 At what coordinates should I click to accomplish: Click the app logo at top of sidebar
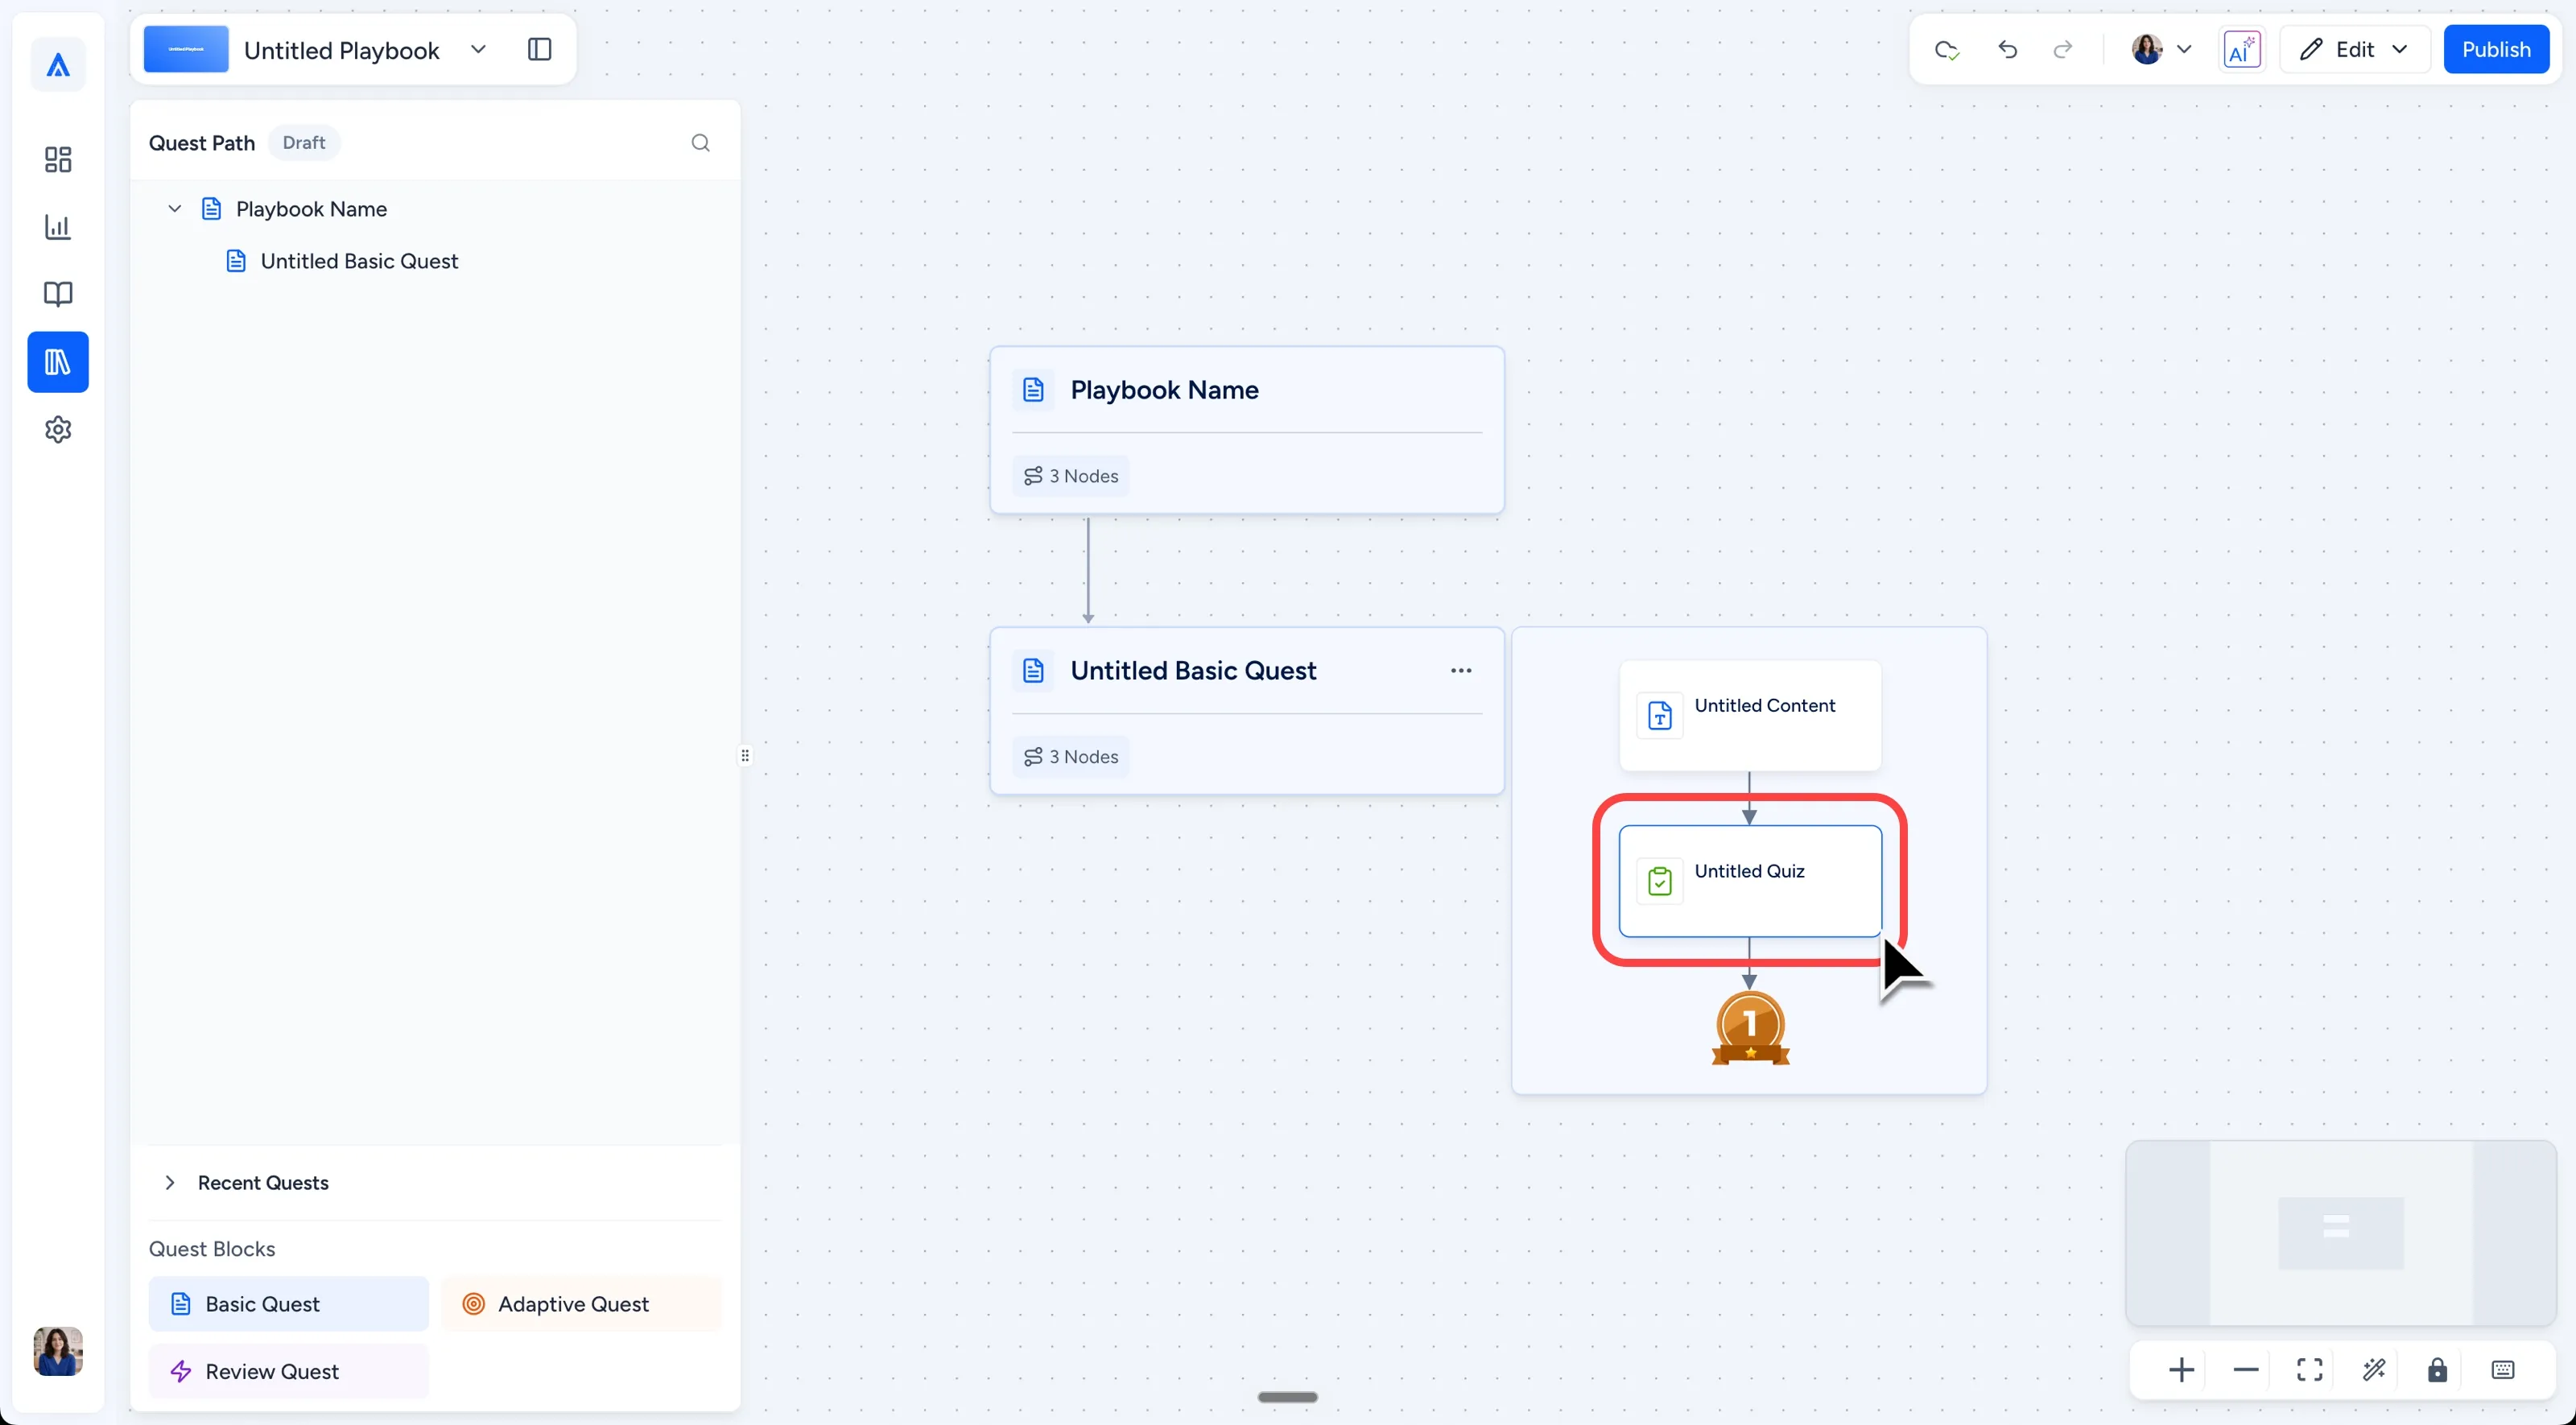pos(58,65)
